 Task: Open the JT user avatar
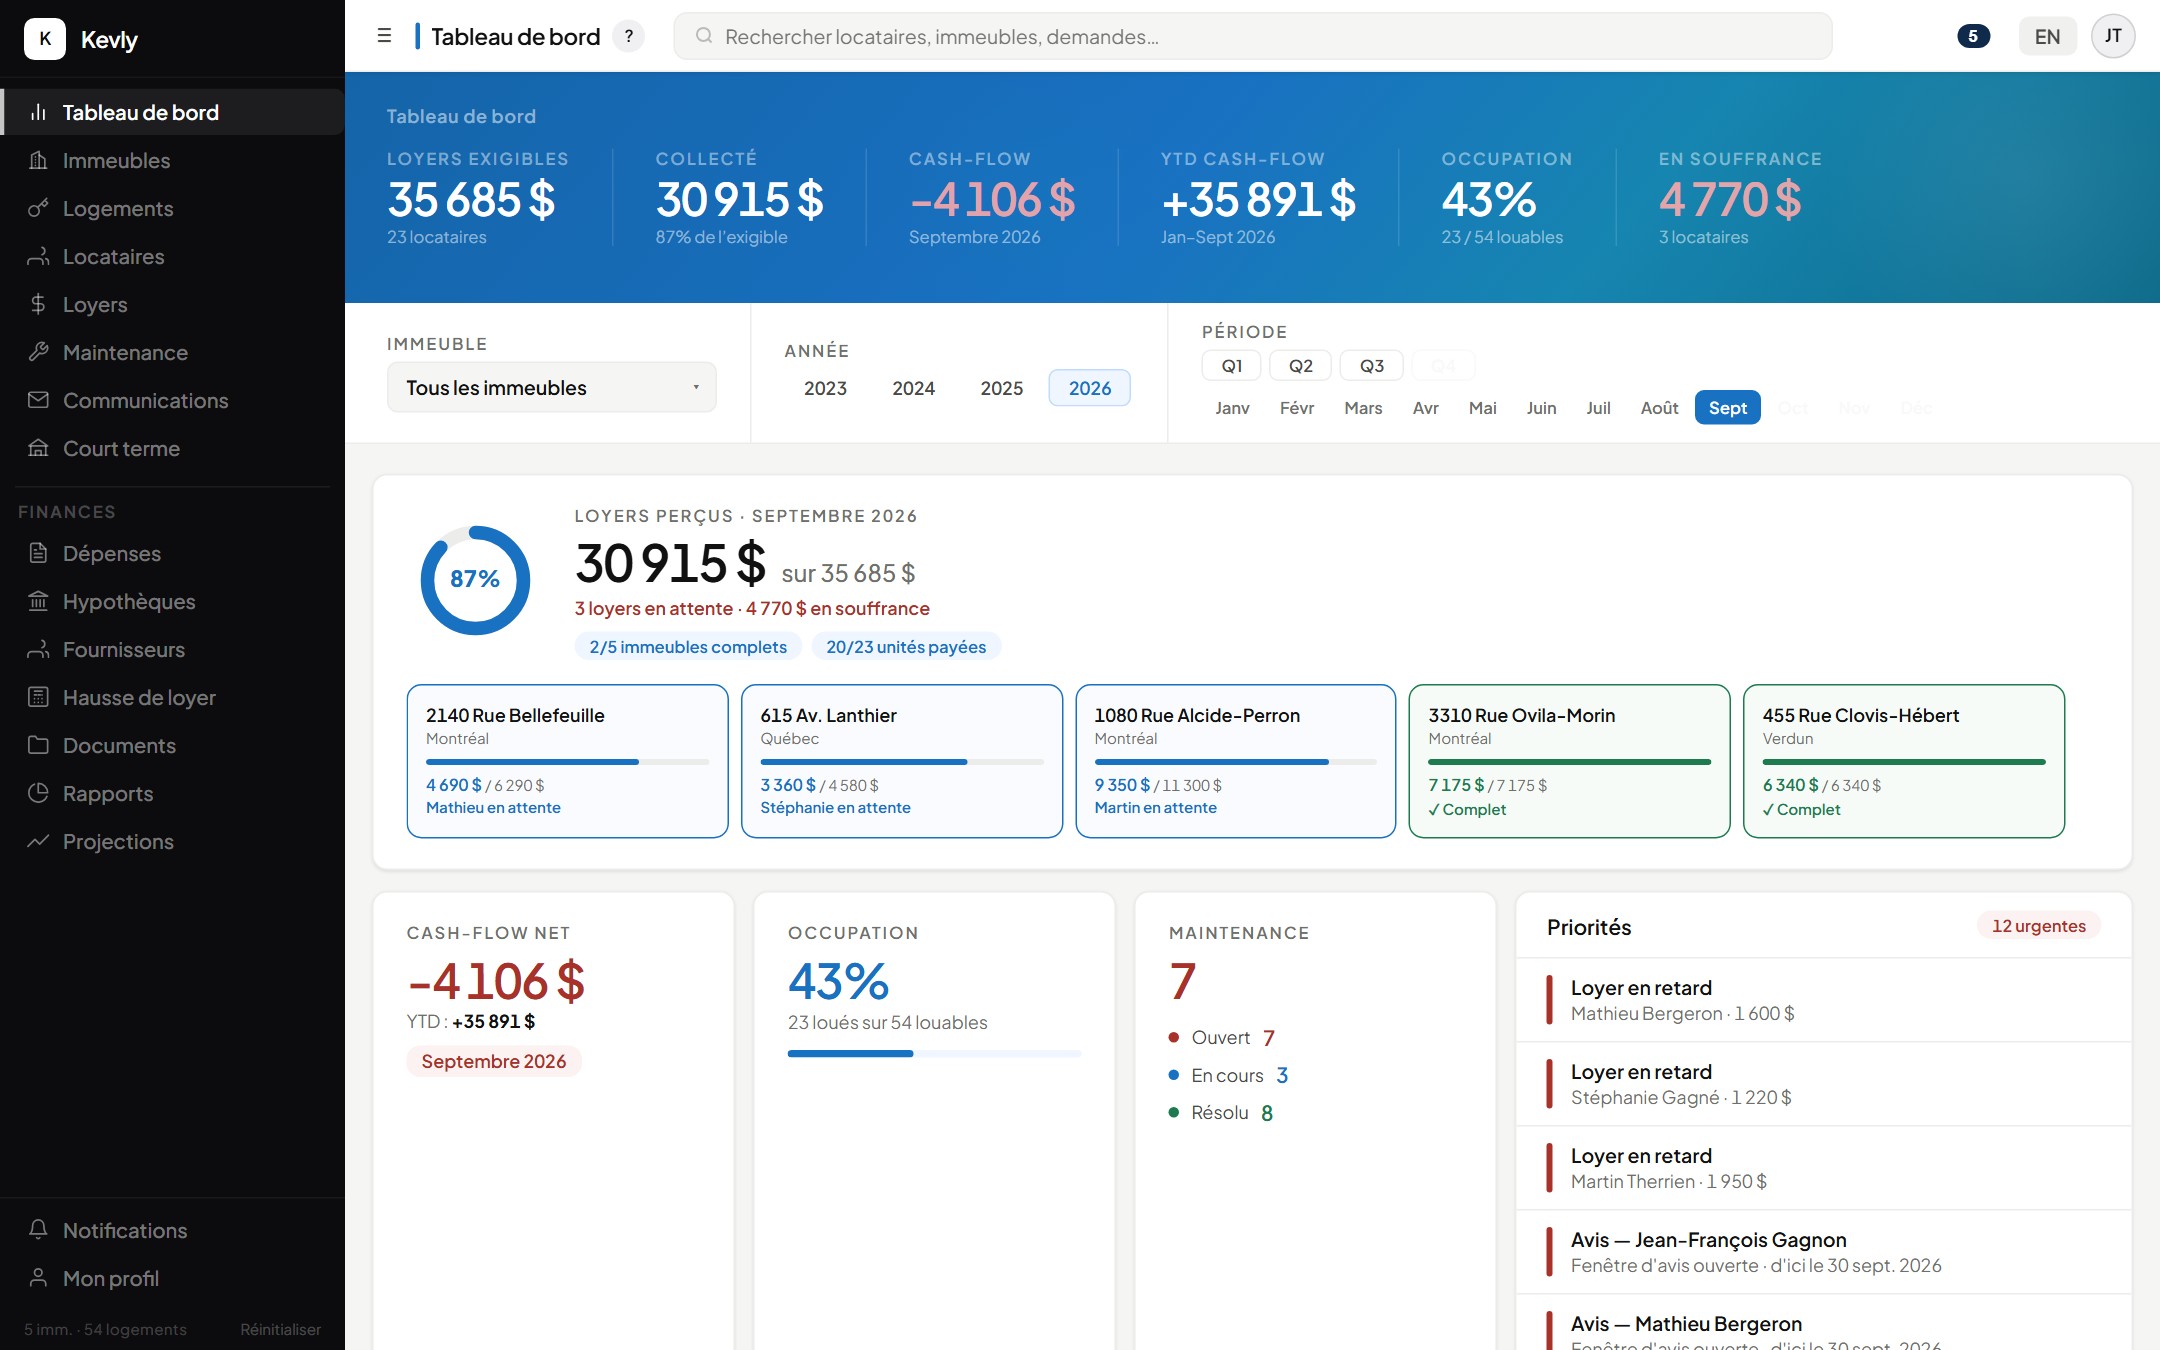(x=2113, y=36)
